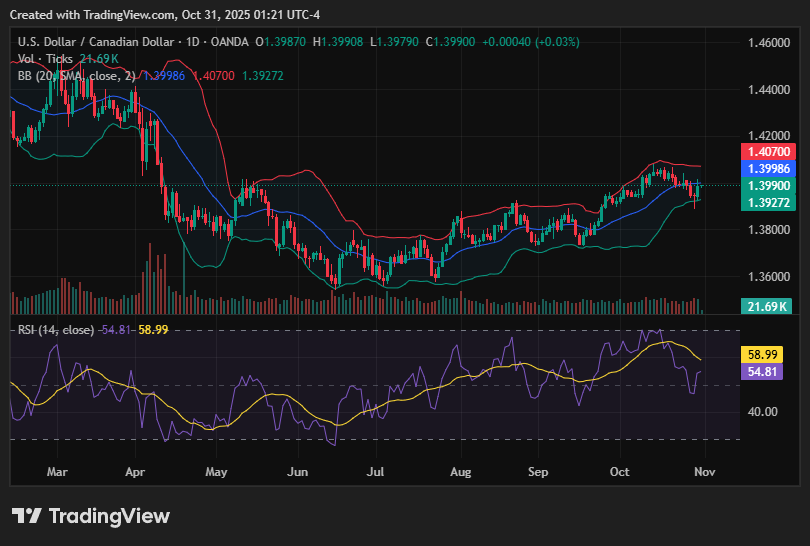
Task: Click the 40.00 level on RSI axis
Action: pyautogui.click(x=762, y=411)
